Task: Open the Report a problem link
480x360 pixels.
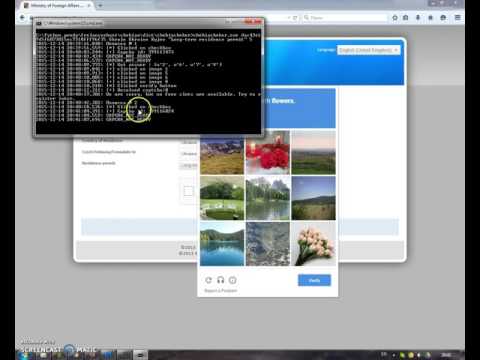Action: click(220, 291)
